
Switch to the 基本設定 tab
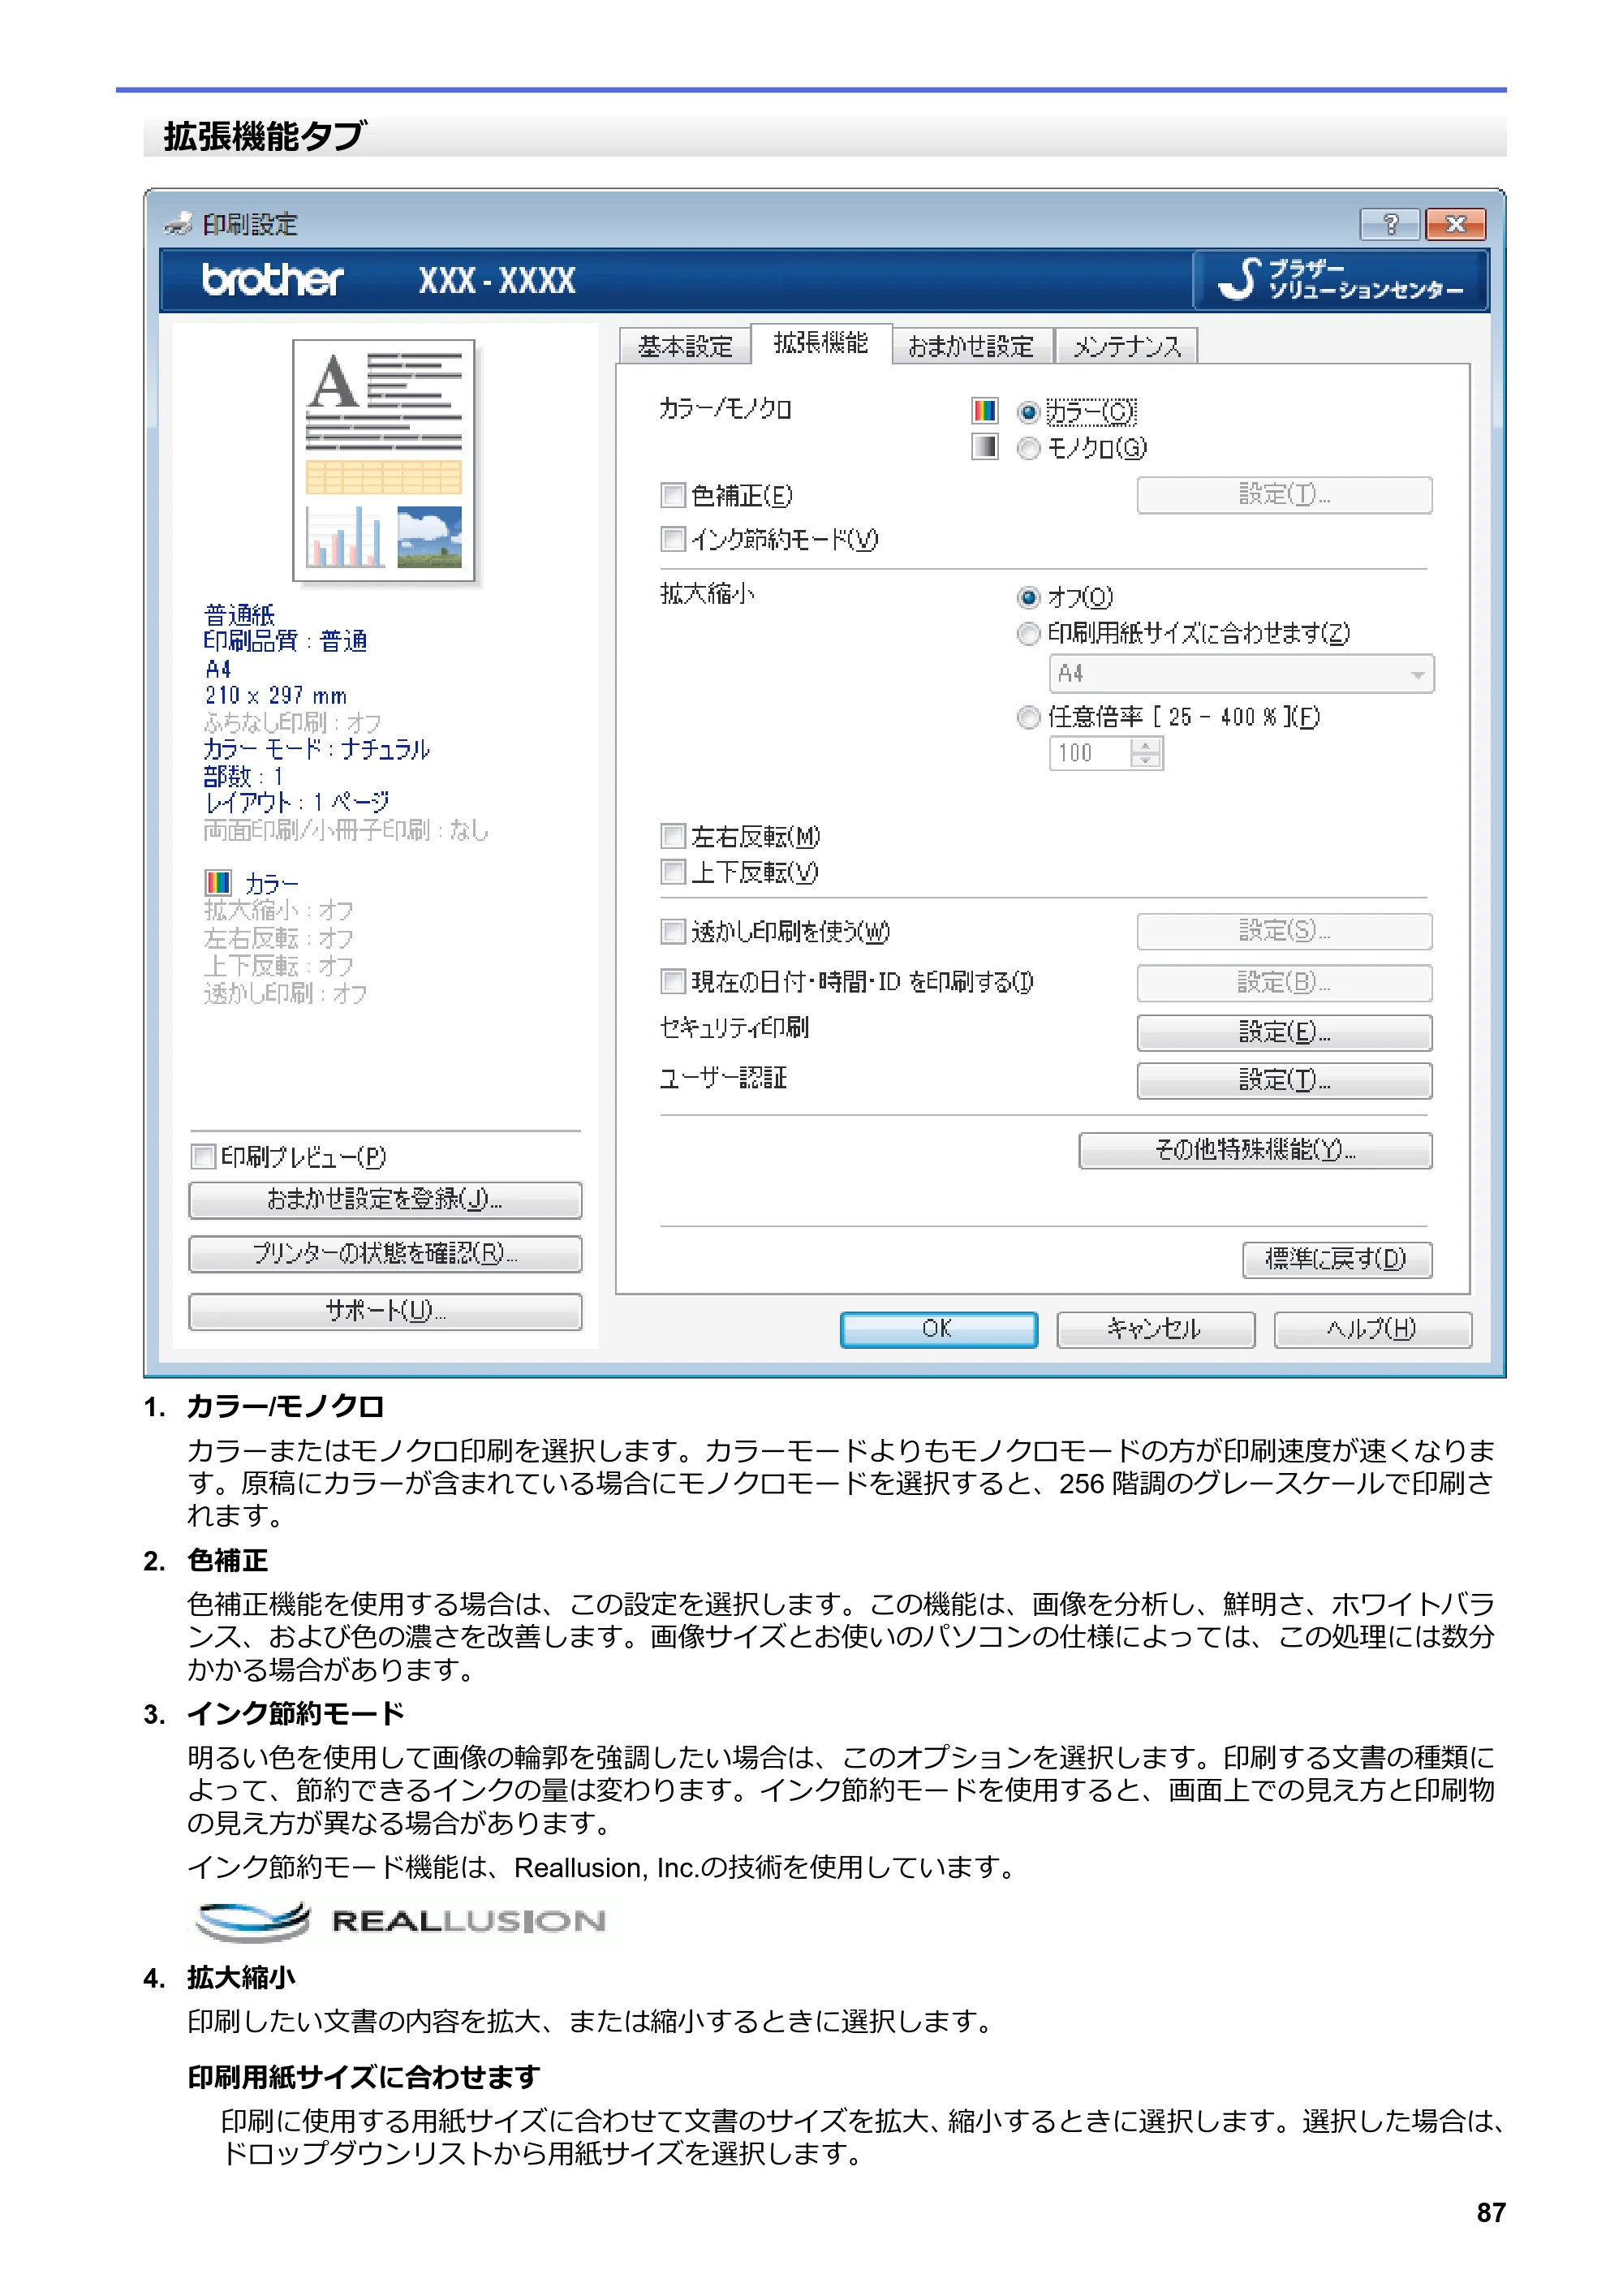(x=686, y=346)
